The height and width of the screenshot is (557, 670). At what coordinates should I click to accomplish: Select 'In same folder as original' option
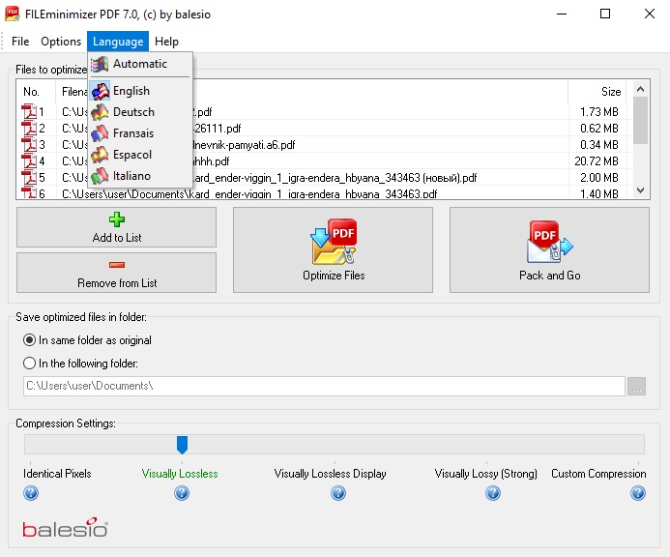[30, 340]
